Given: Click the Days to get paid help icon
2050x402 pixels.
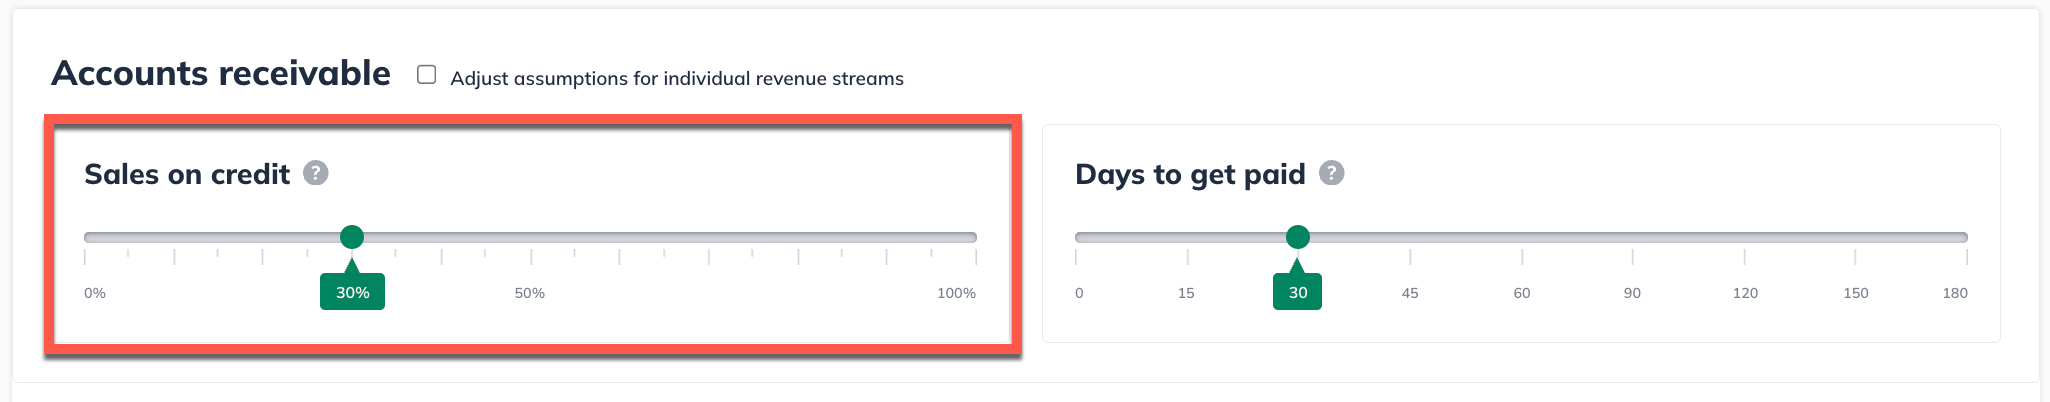Looking at the screenshot, I should coord(1331,173).
